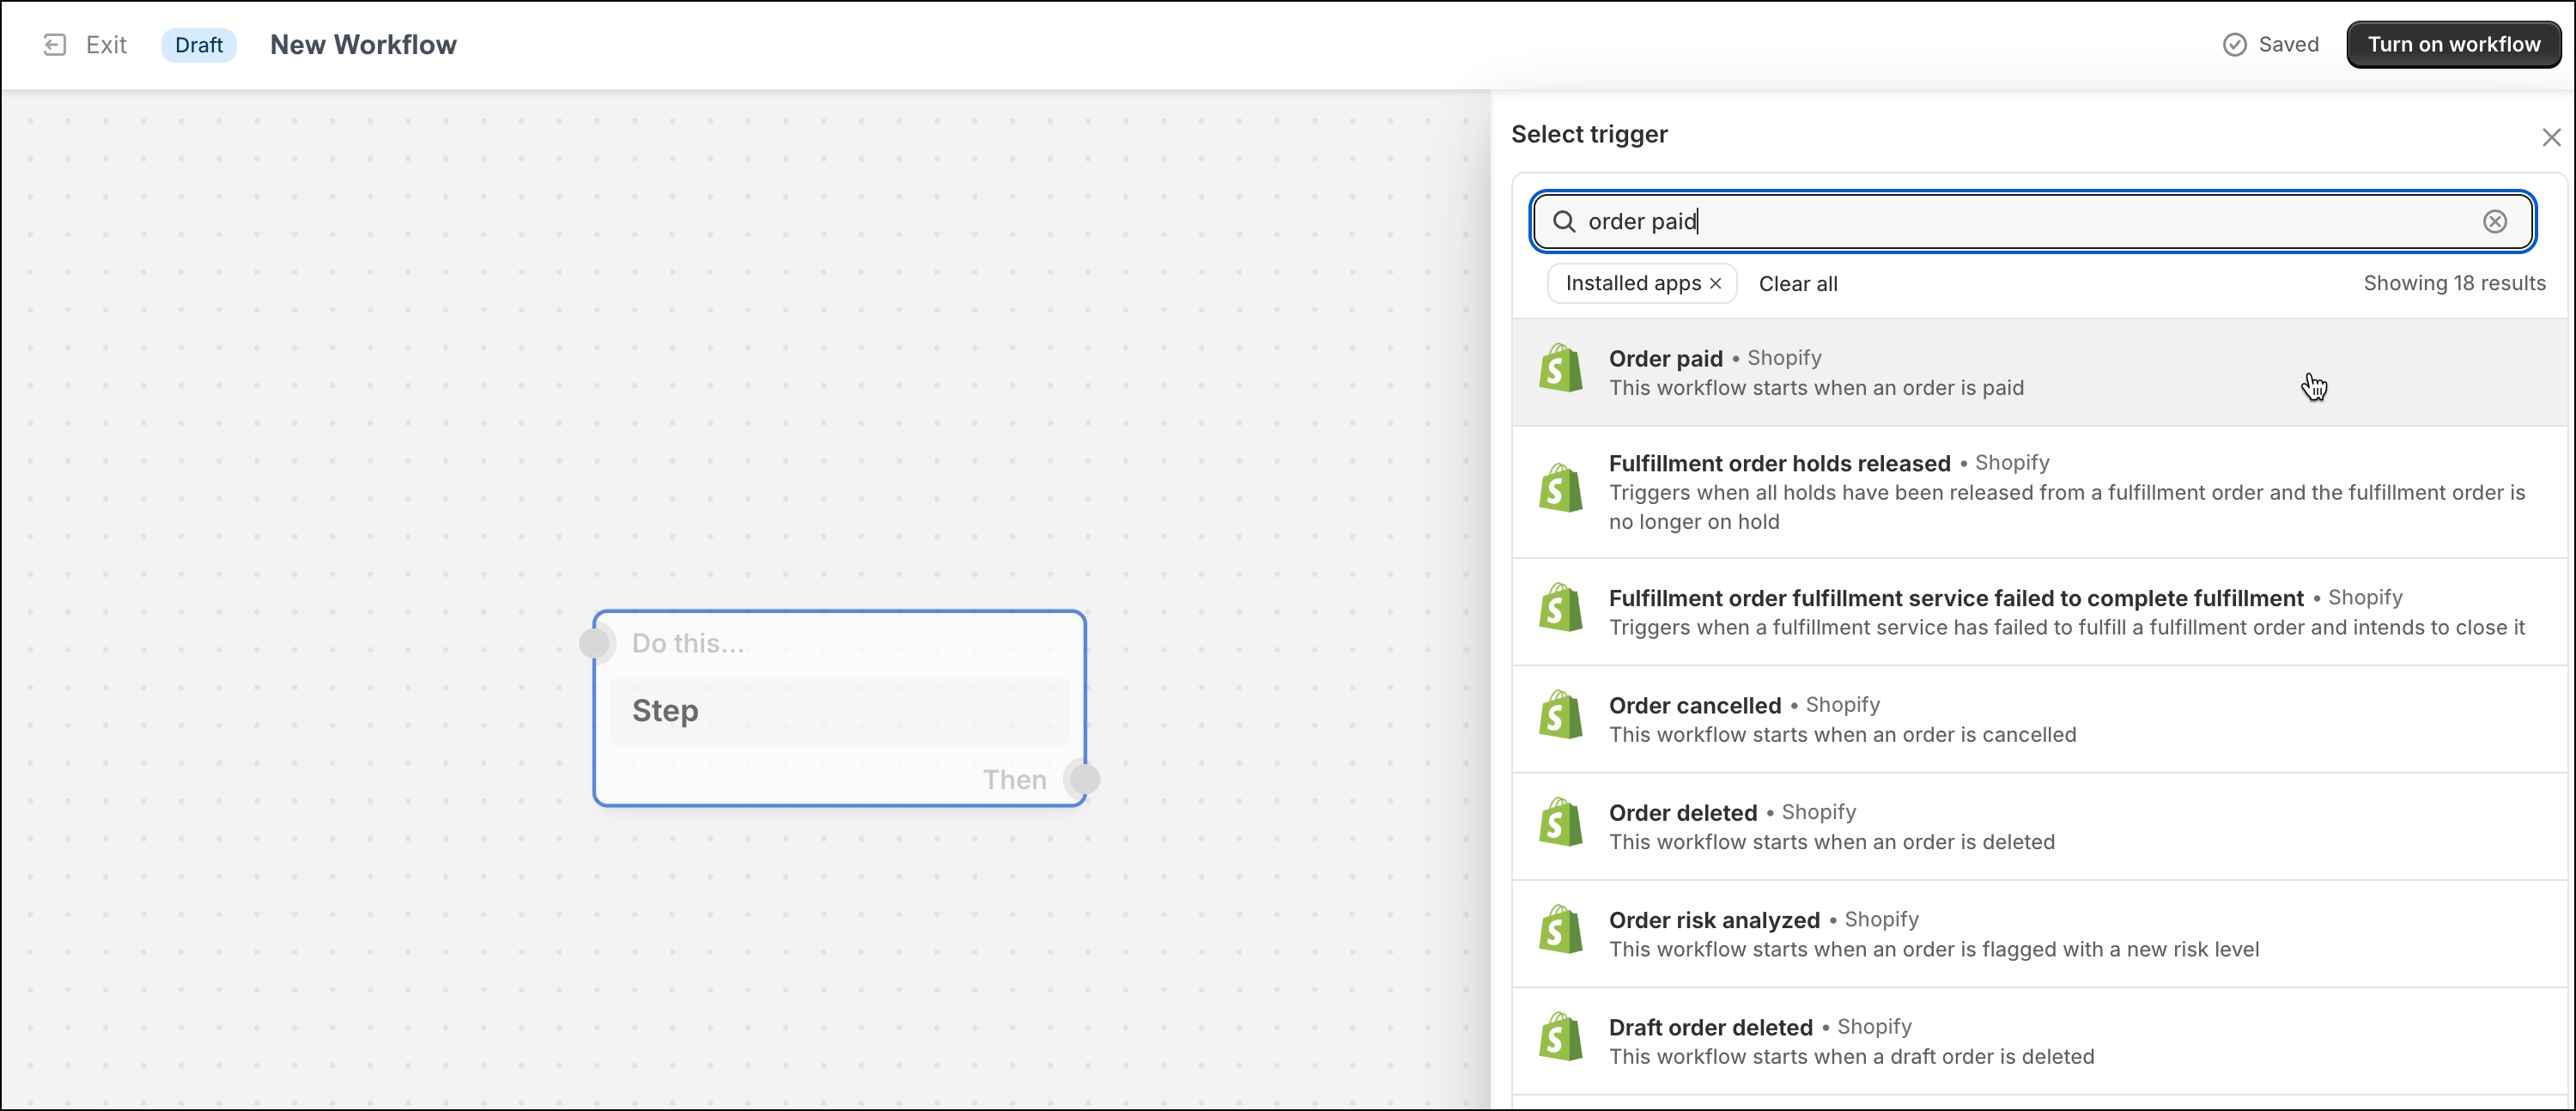Select the Order risk analyzed trigger
Image resolution: width=2576 pixels, height=1111 pixels.
(x=2040, y=934)
